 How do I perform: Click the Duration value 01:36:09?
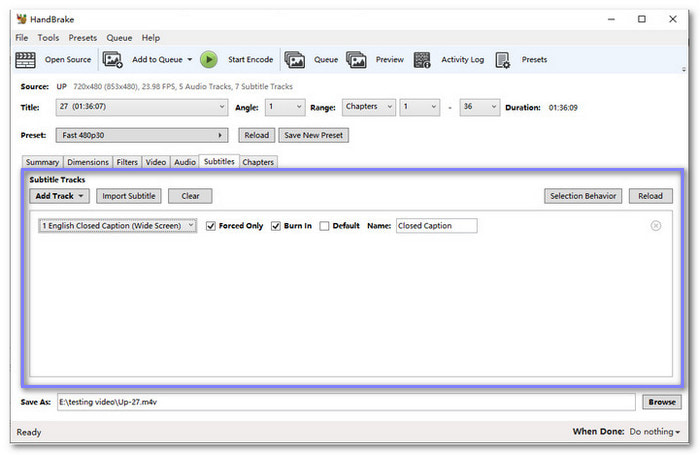click(563, 108)
